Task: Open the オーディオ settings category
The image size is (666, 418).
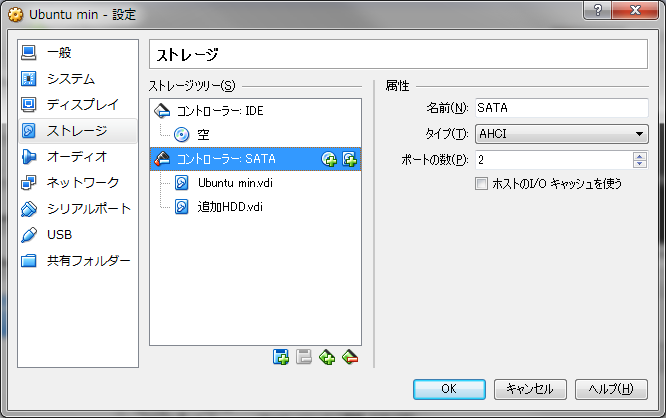Action: (x=78, y=156)
